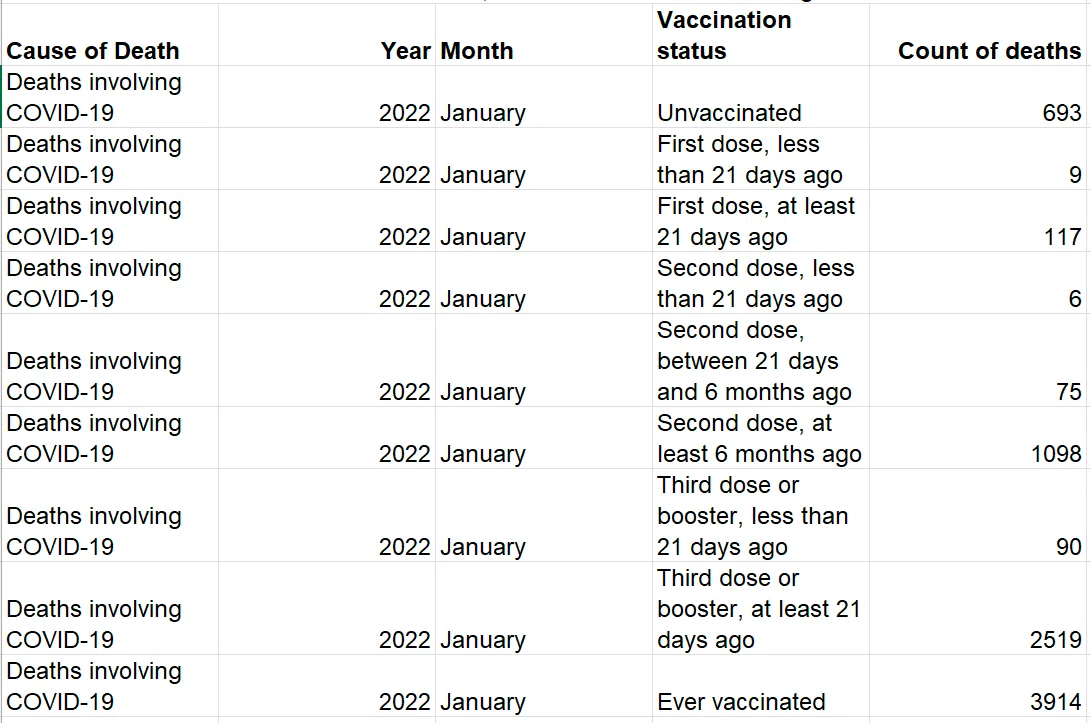This screenshot has height=723, width=1091.
Task: Click the Unvaccinated status cell
Action: 761,97
